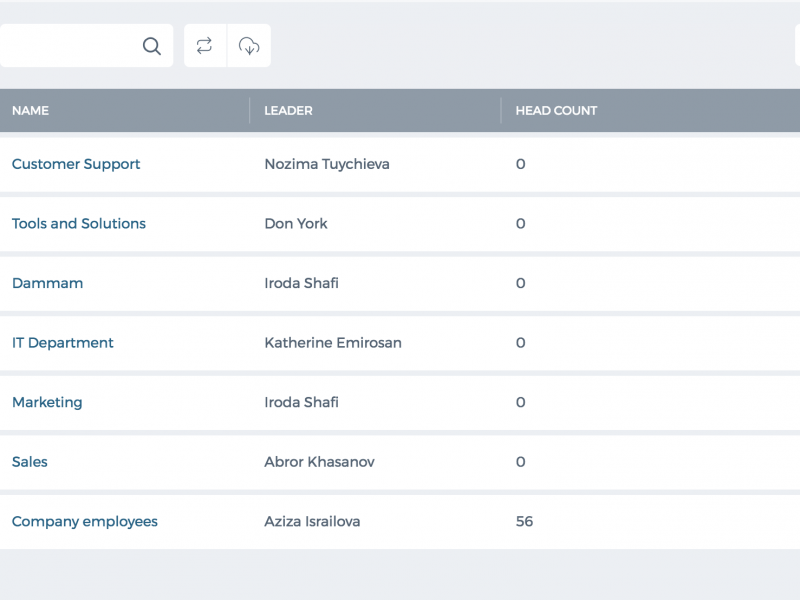
Task: Focus the search input field
Action: pyautogui.click(x=71, y=45)
